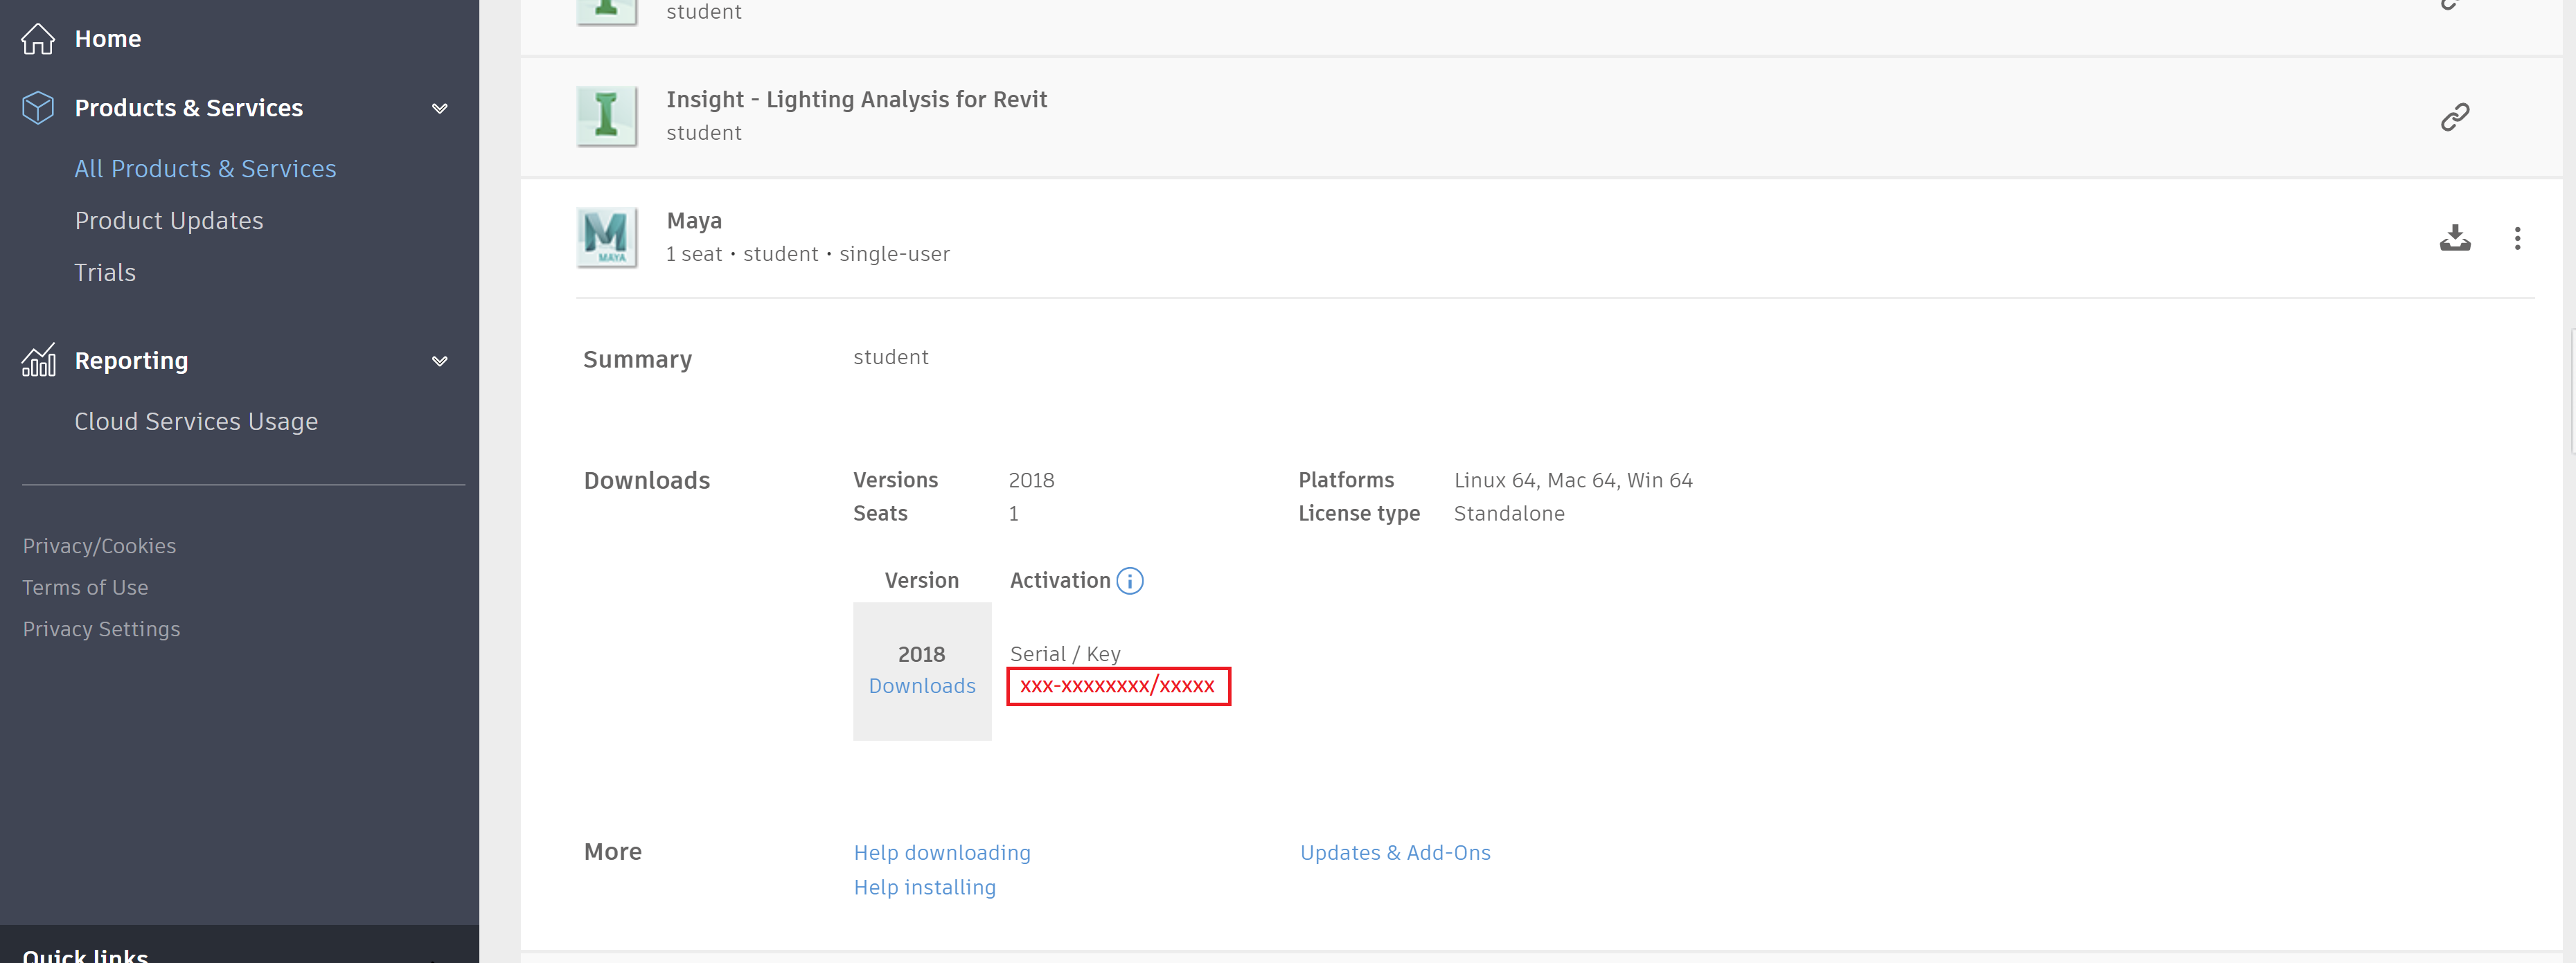Collapse the Products & Services section chevron
Image resolution: width=2576 pixels, height=963 pixels.
pyautogui.click(x=439, y=108)
